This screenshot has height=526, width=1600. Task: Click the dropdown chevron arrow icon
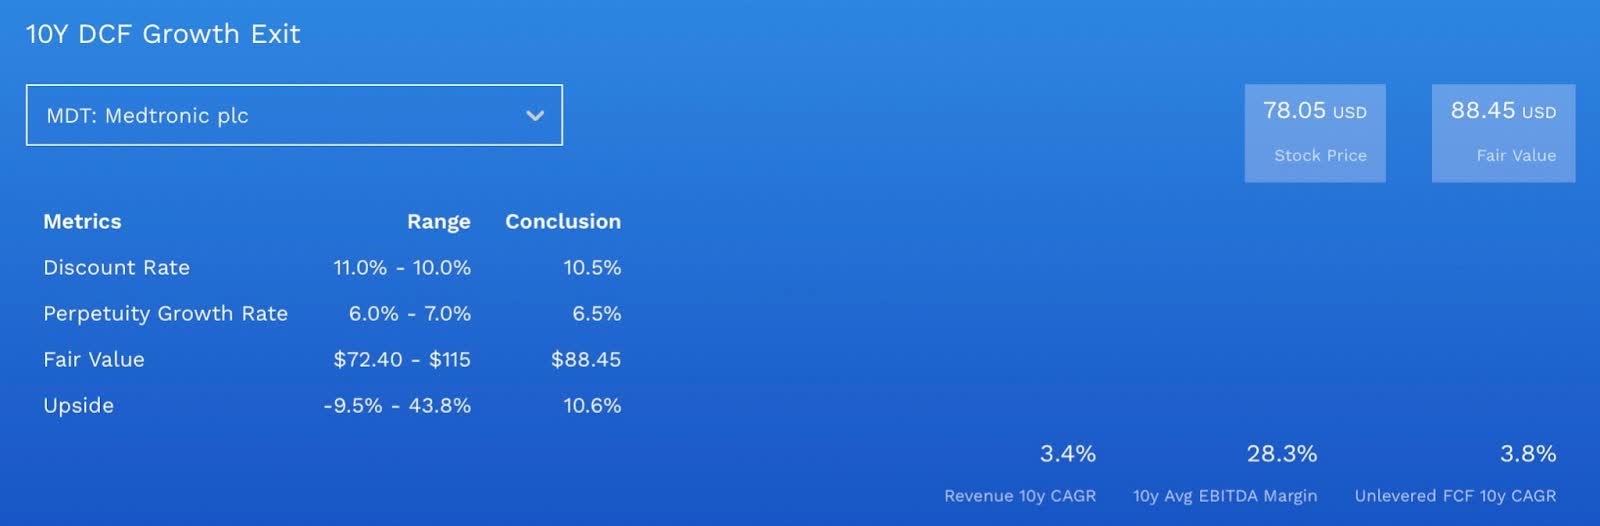coord(535,116)
